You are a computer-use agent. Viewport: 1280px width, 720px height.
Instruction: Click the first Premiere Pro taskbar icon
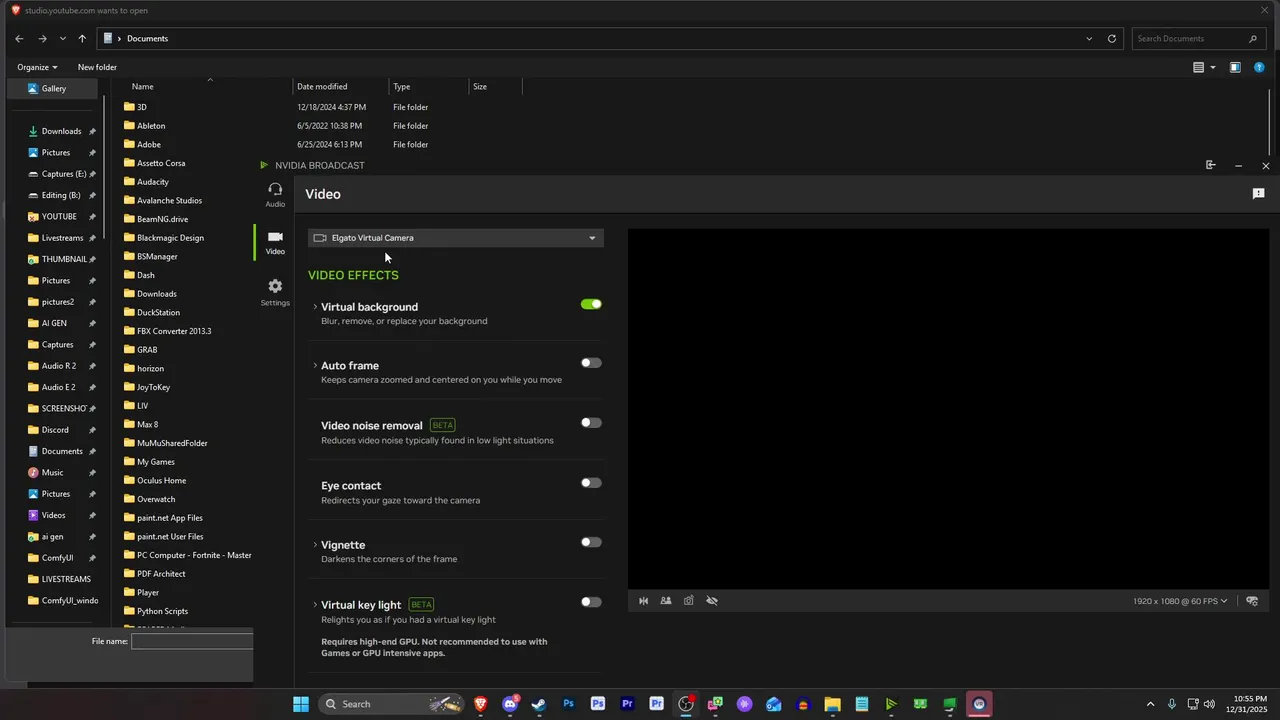point(627,704)
